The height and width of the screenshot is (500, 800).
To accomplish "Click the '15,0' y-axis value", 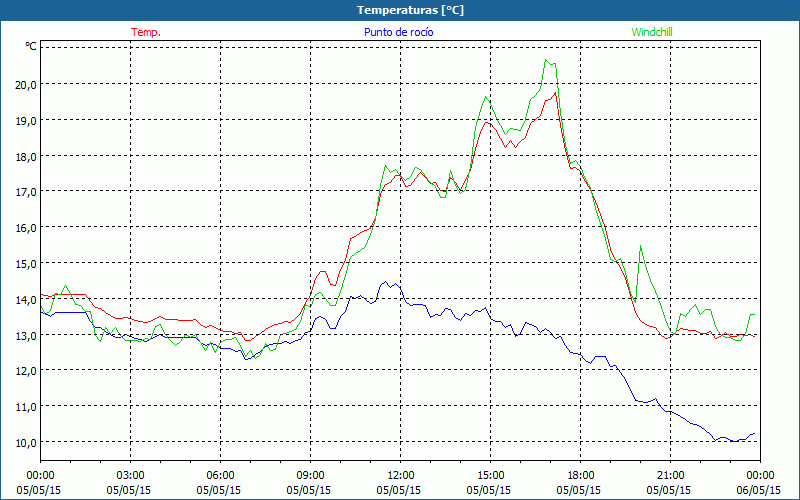I will click(x=26, y=263).
